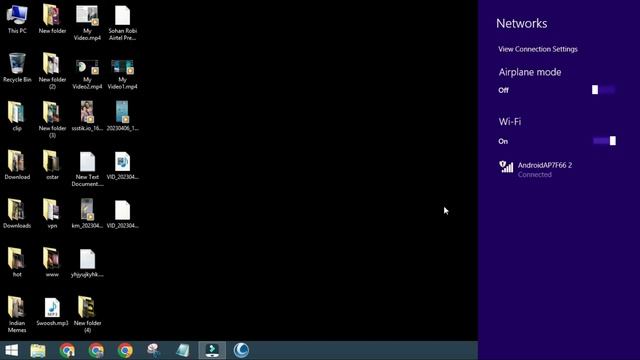Toggle the Airplane mode switch
The width and height of the screenshot is (640, 360).
(603, 90)
